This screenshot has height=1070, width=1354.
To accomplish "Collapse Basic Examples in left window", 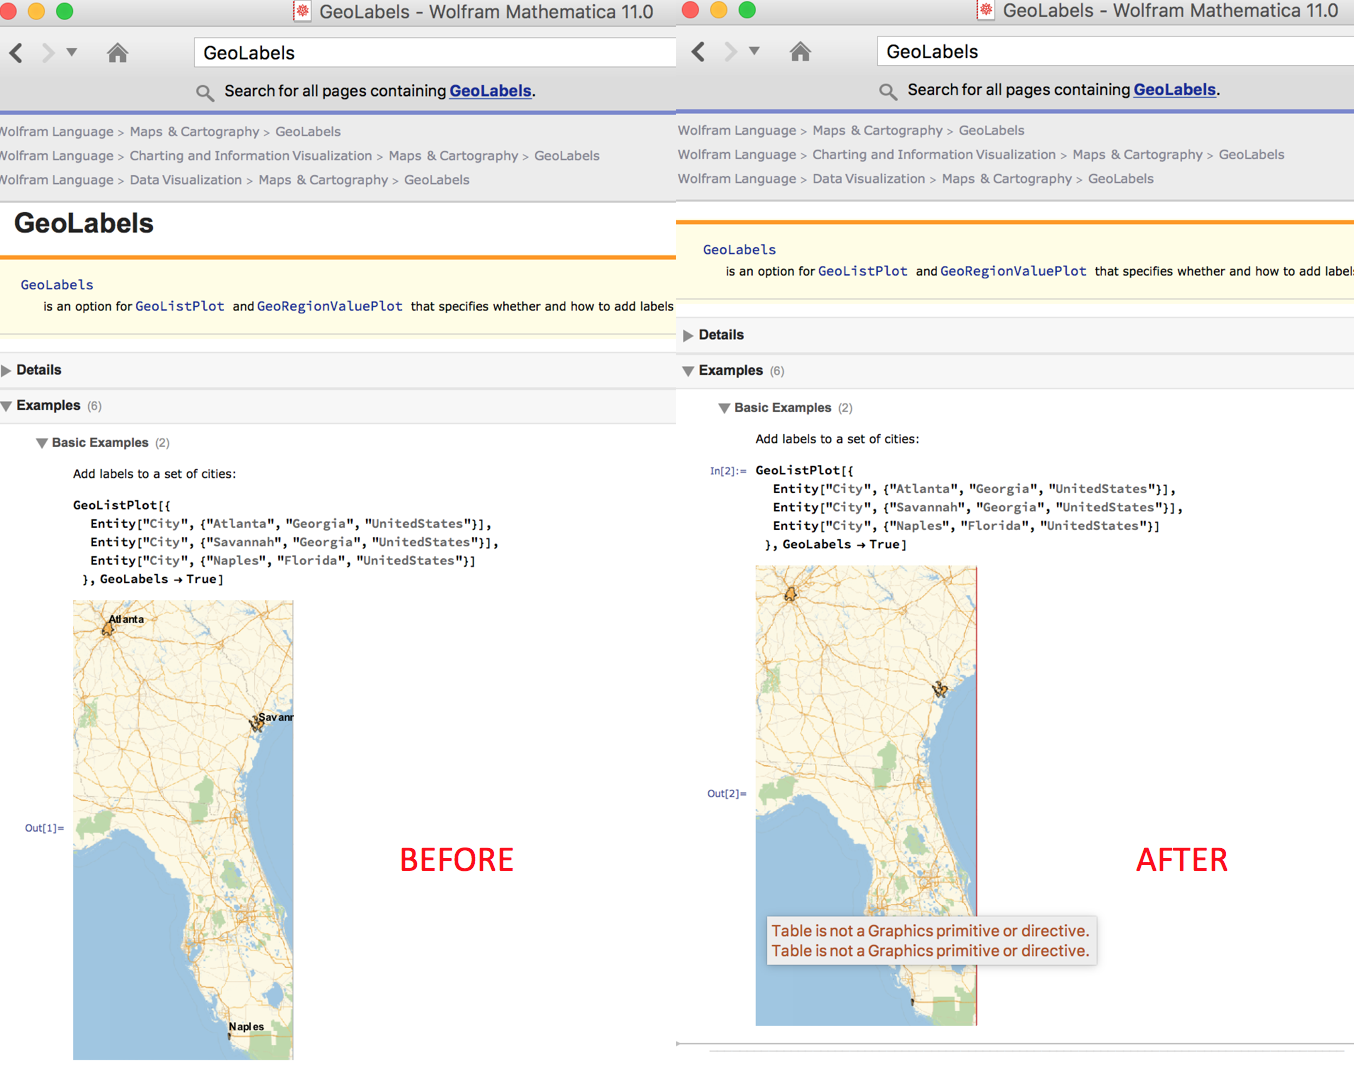I will (42, 444).
